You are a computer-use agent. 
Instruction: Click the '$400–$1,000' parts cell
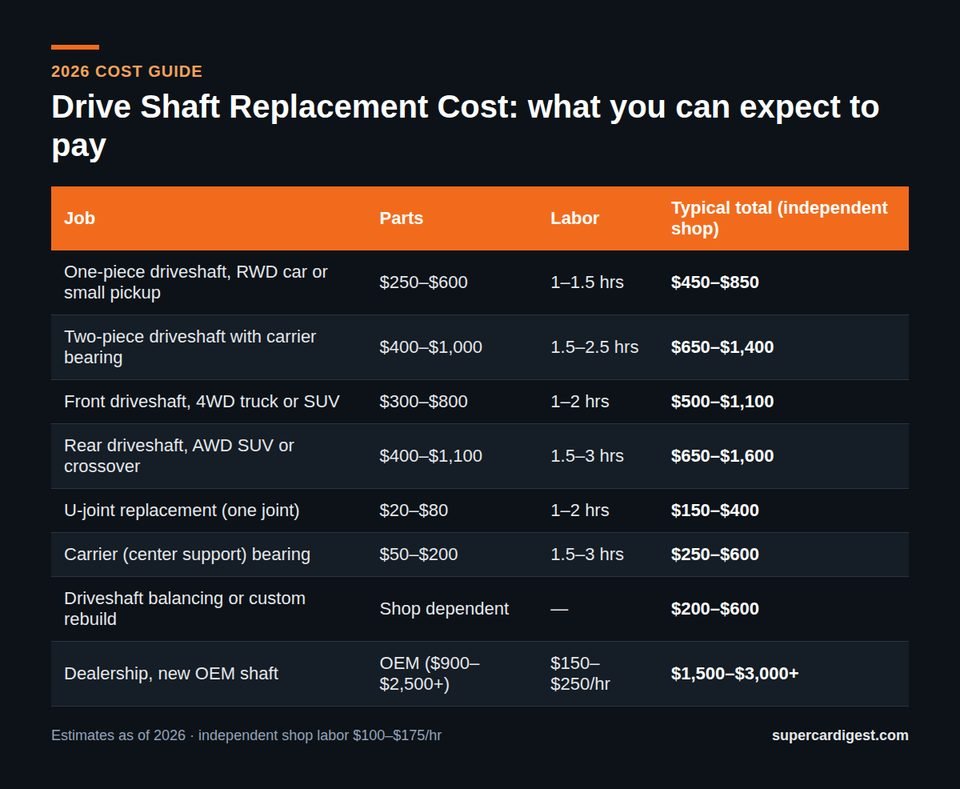click(x=430, y=347)
